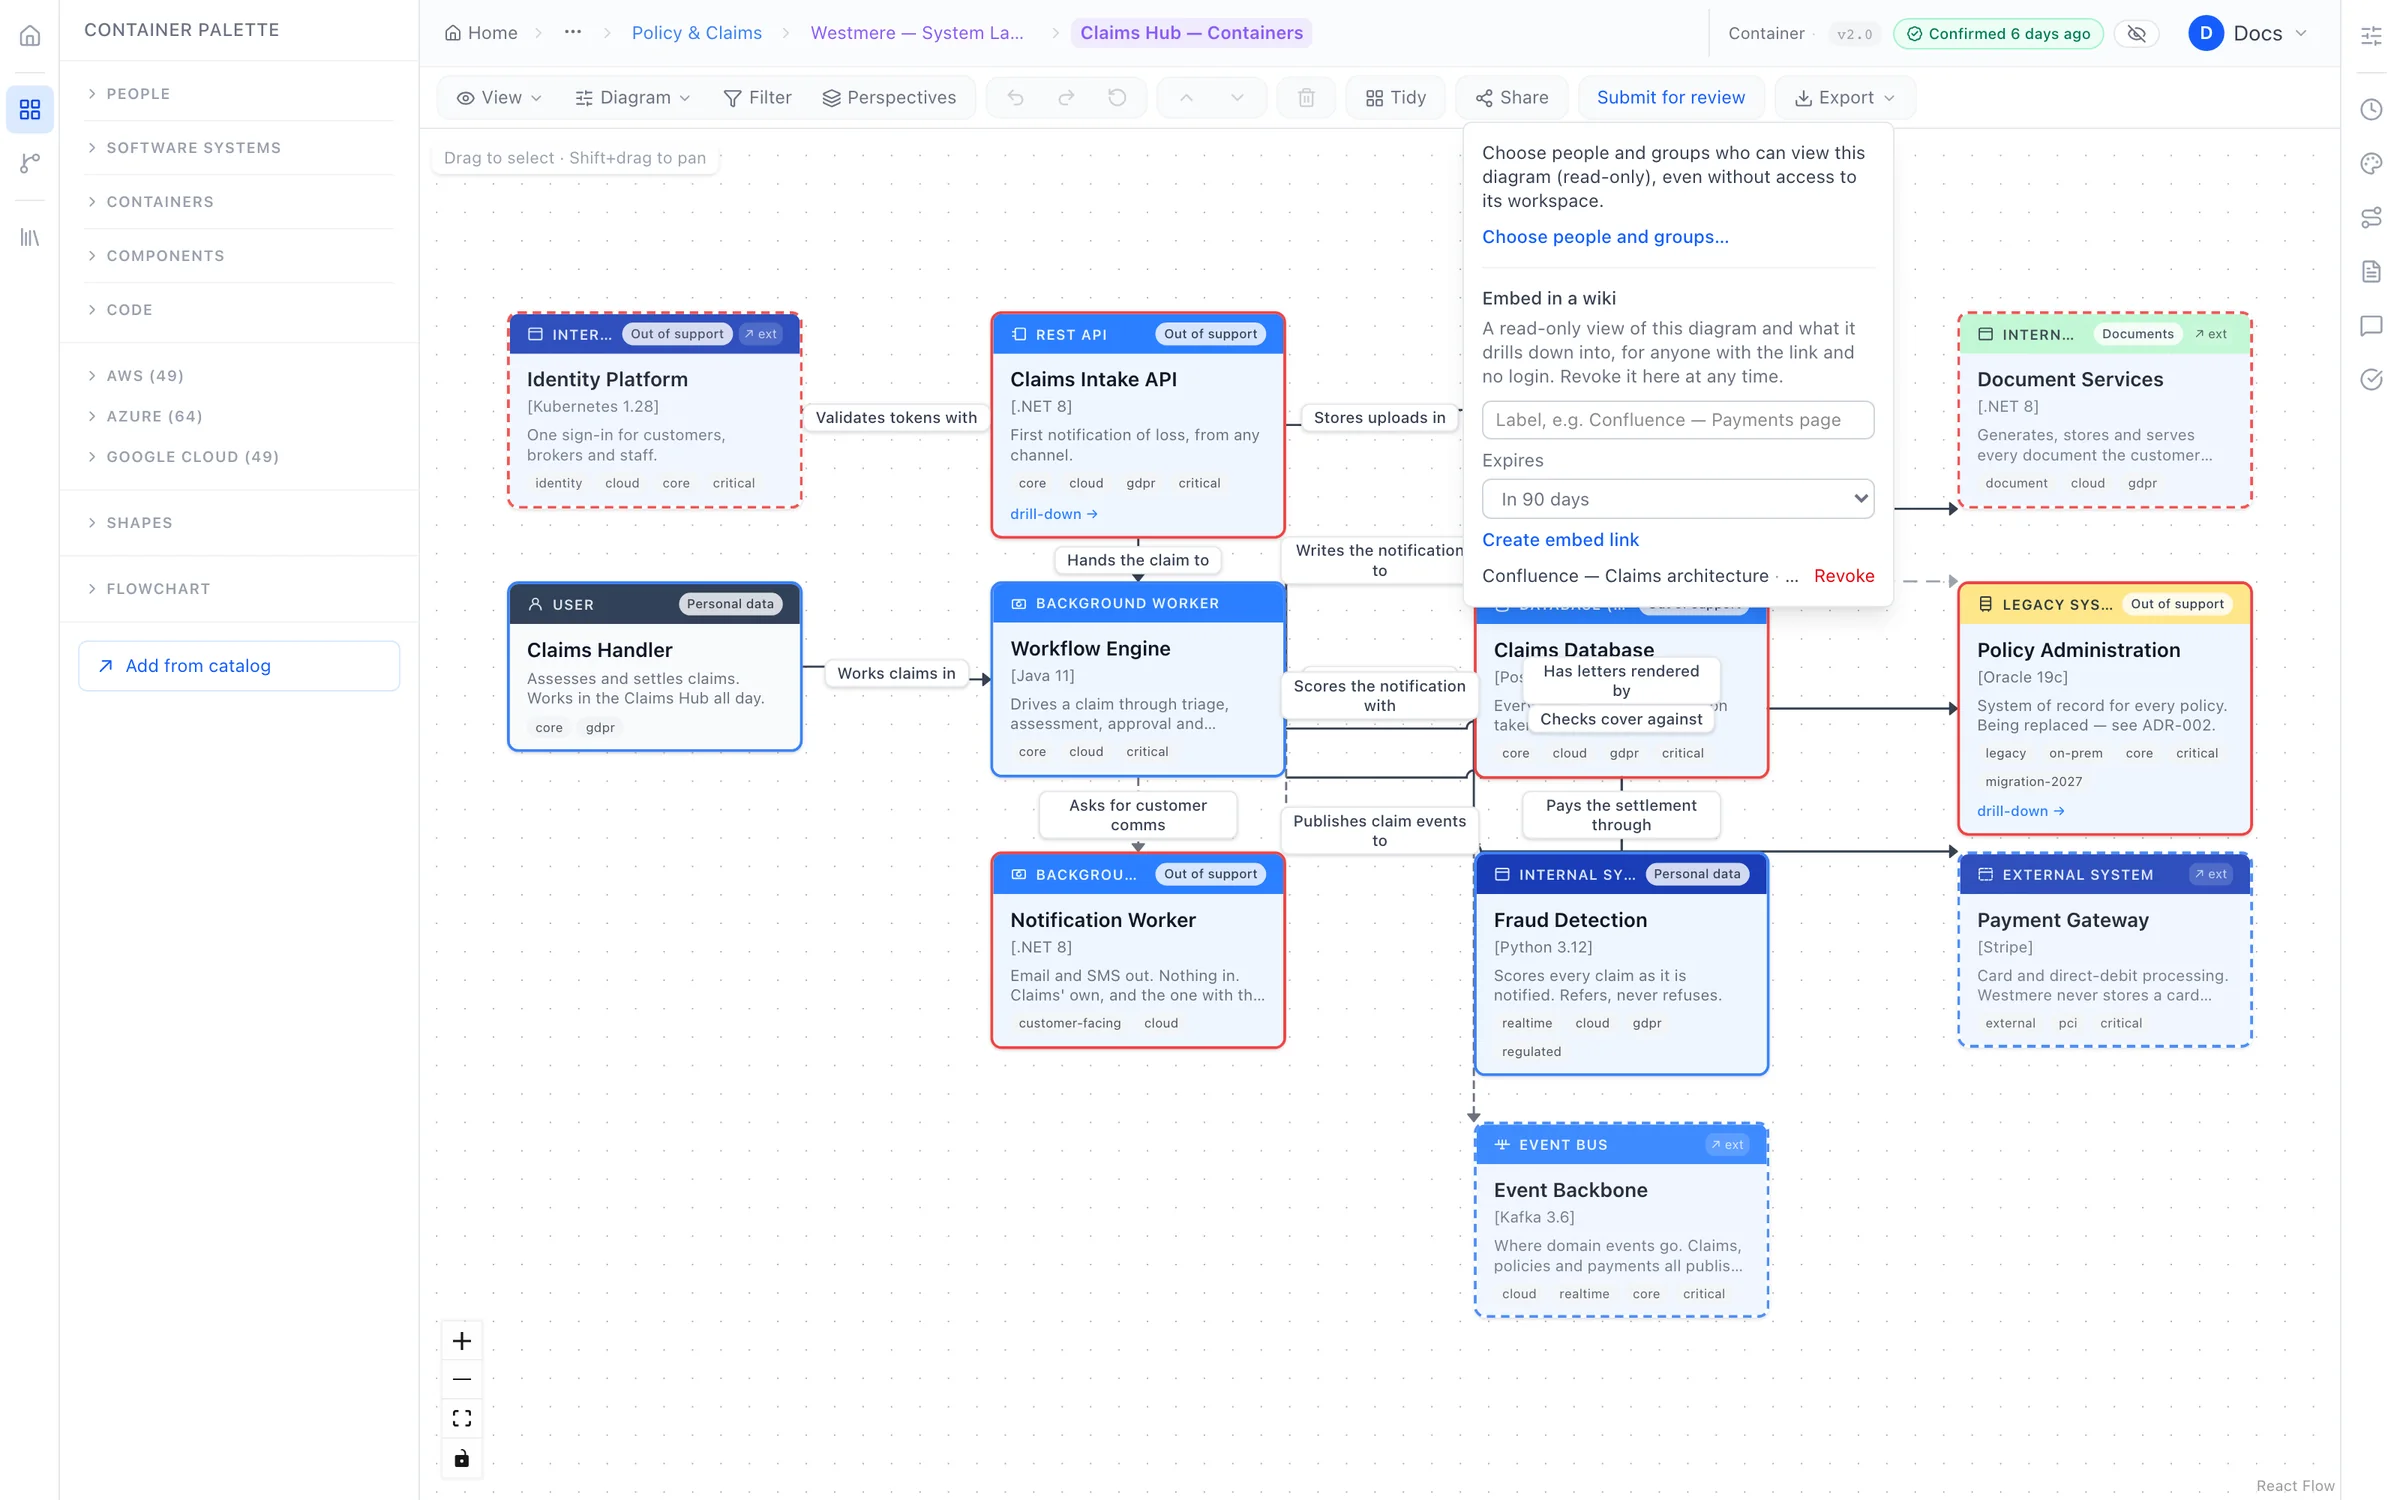
Task: Click the move down chevron icon
Action: click(1237, 97)
